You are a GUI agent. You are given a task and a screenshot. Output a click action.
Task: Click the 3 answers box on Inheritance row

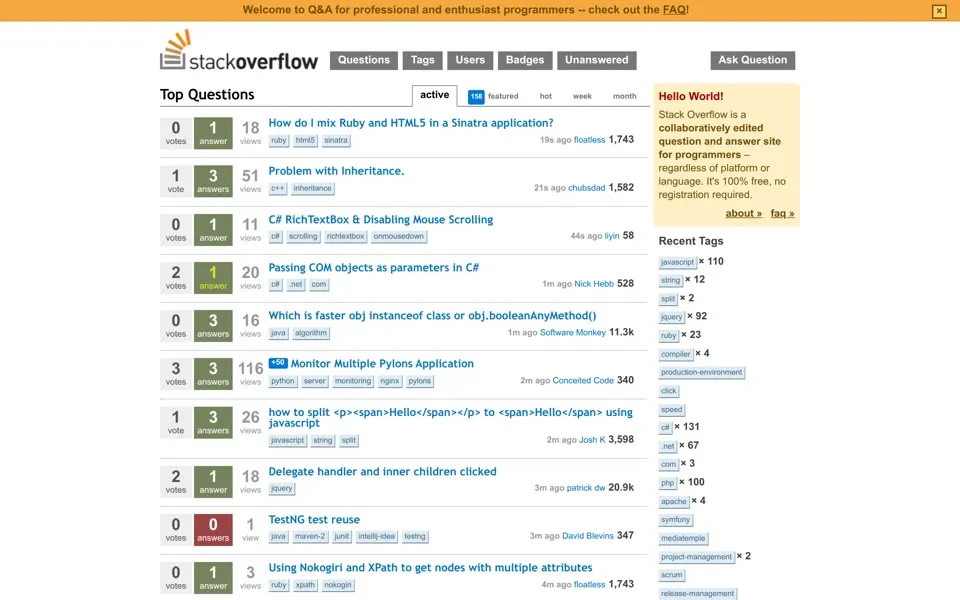(x=213, y=181)
